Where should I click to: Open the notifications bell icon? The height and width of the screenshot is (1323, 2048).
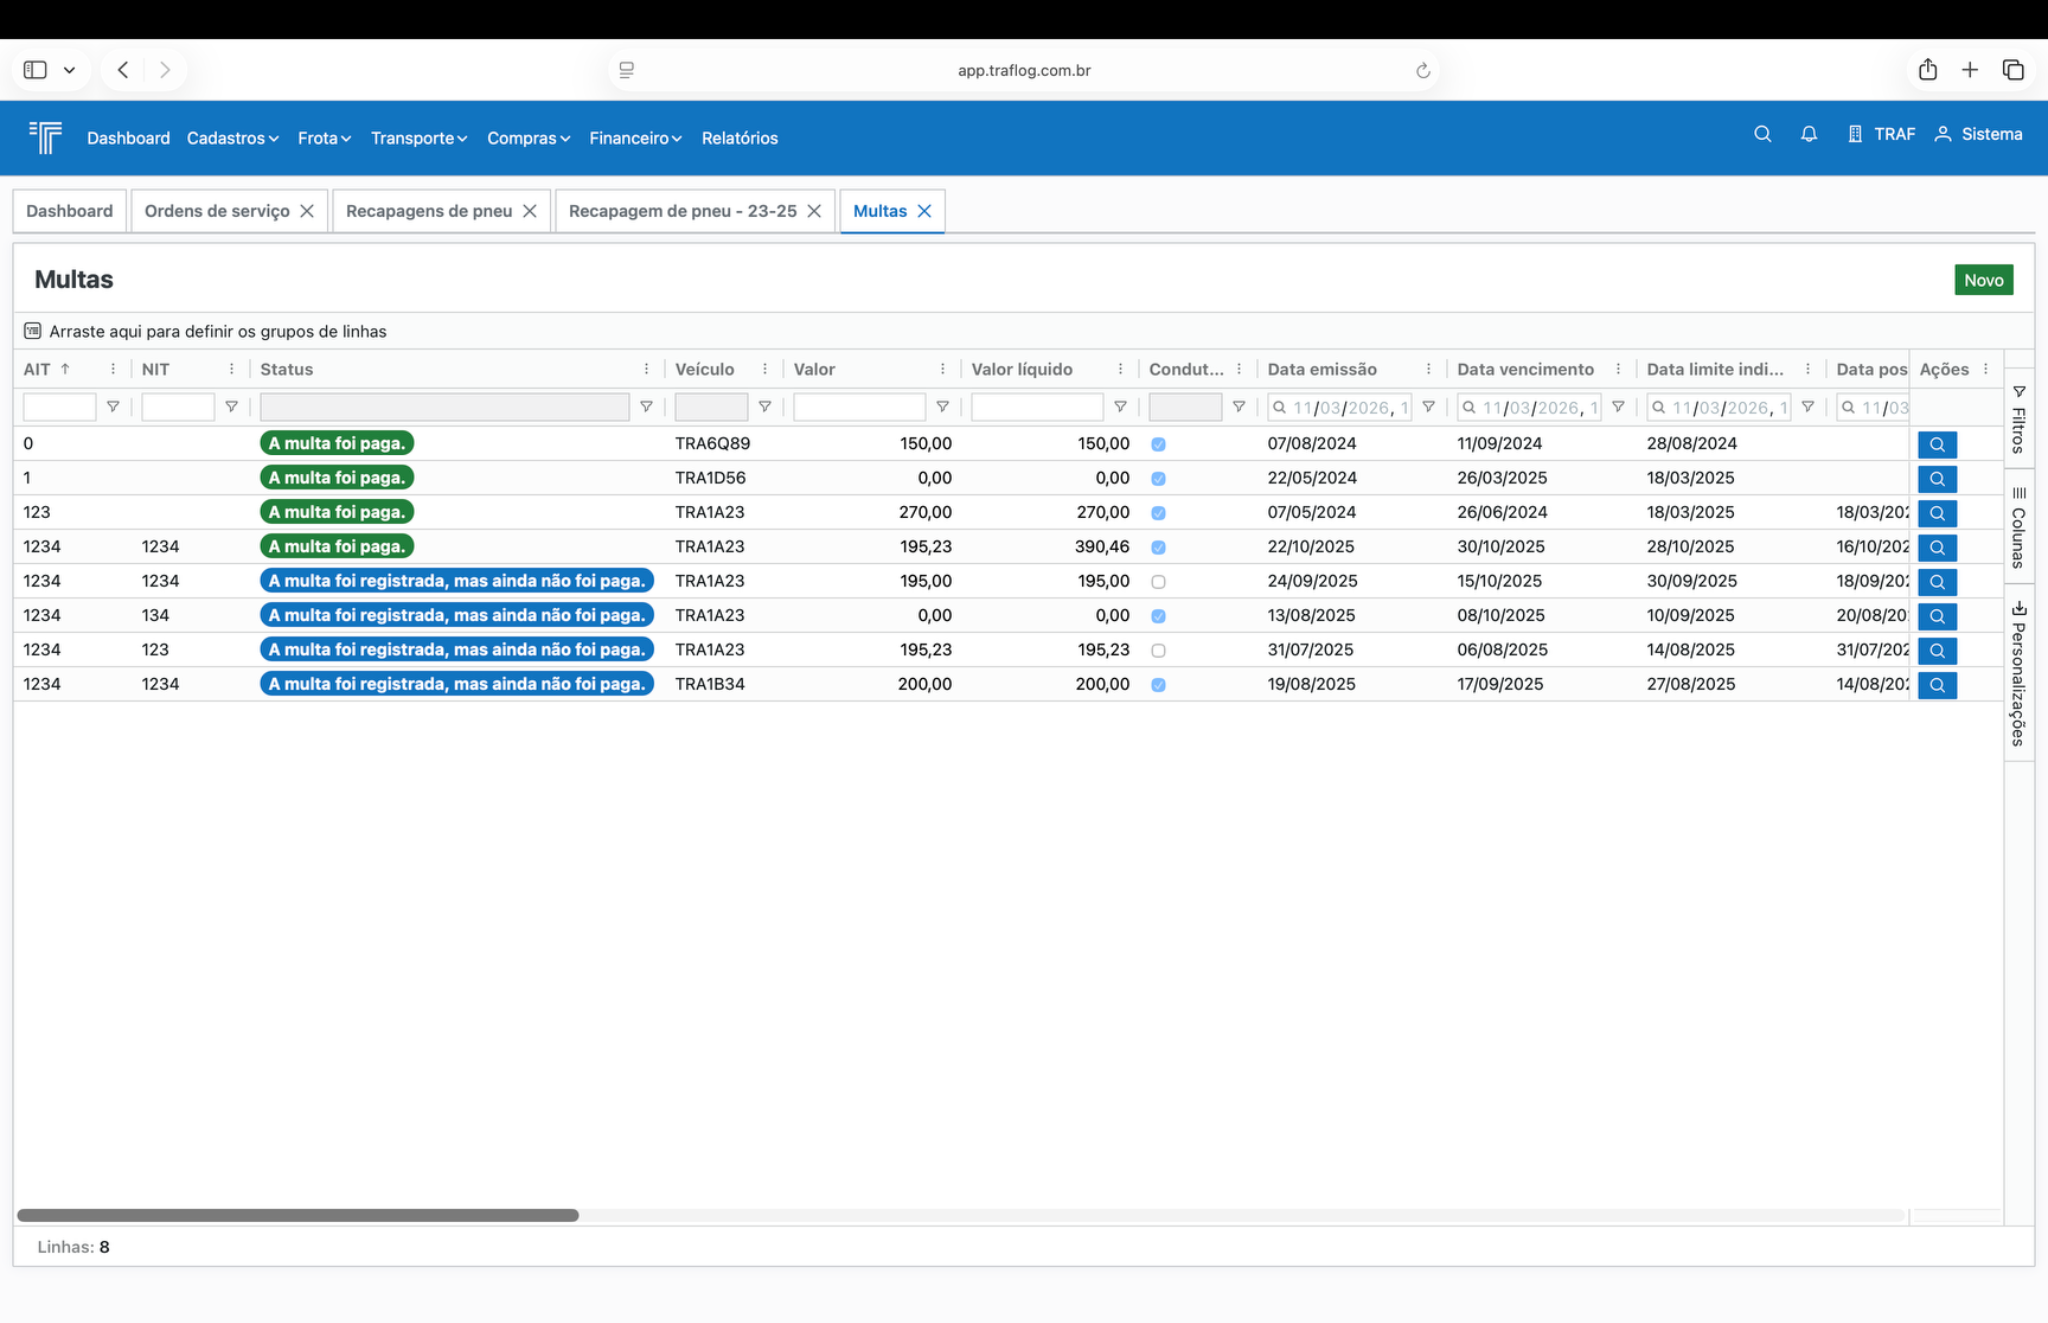[1808, 134]
